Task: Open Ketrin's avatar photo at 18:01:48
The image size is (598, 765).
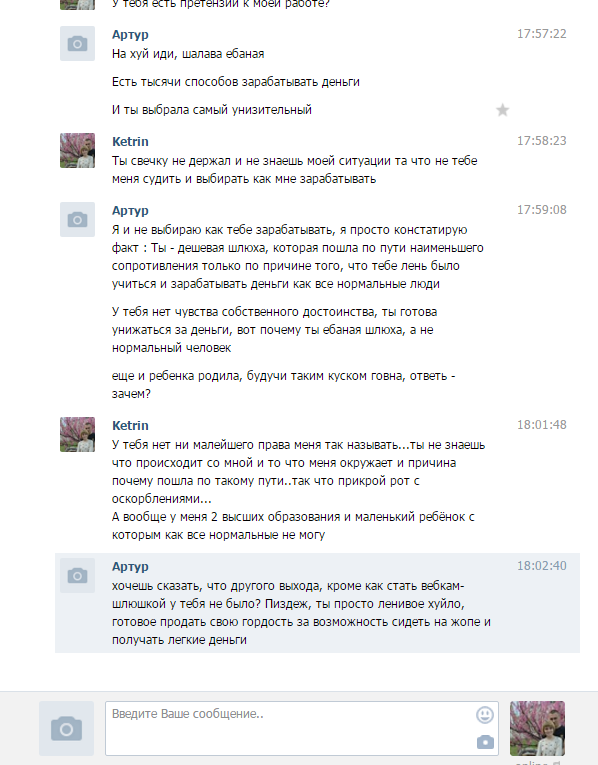Action: [77, 434]
